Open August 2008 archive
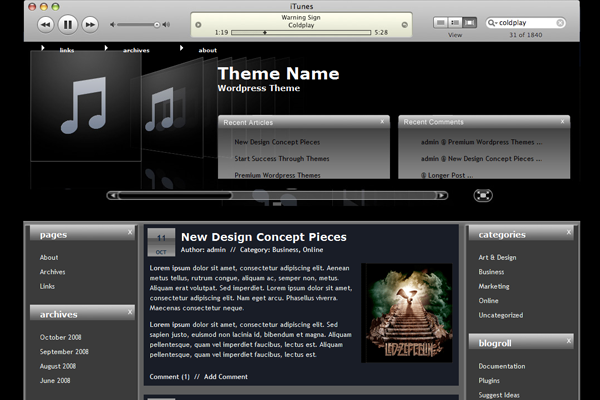This screenshot has width=600, height=400. pos(58,366)
